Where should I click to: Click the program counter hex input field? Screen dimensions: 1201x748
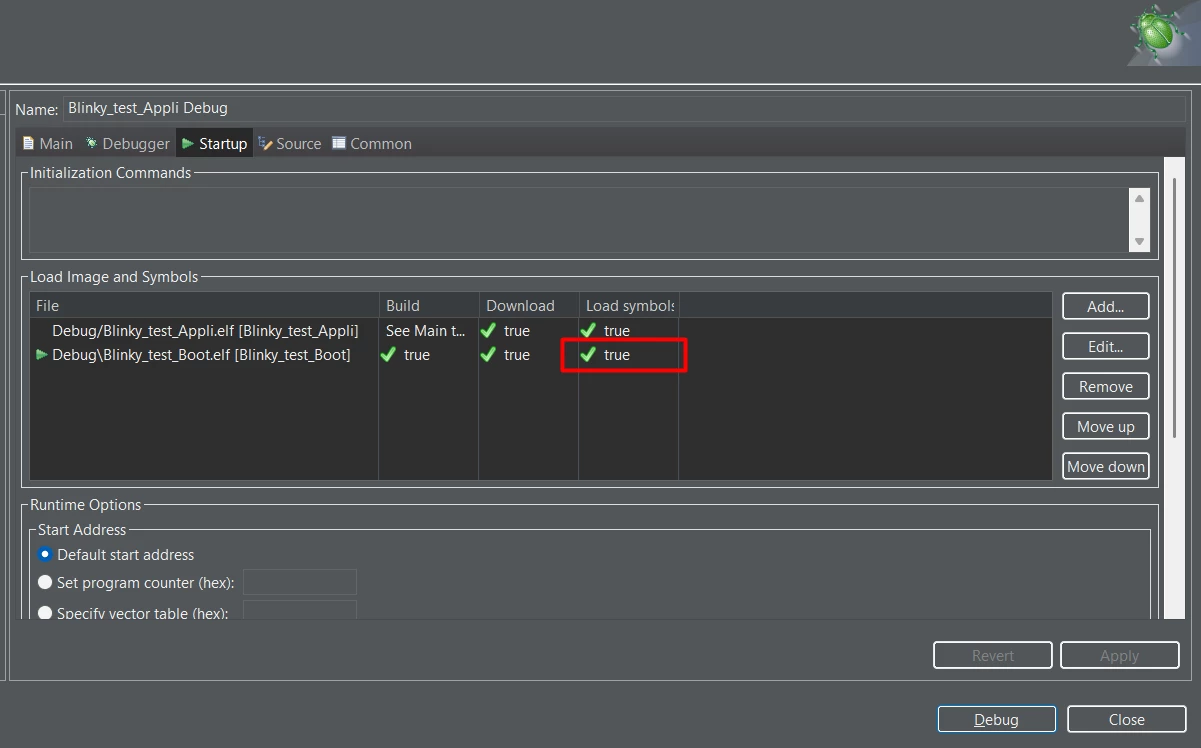300,582
